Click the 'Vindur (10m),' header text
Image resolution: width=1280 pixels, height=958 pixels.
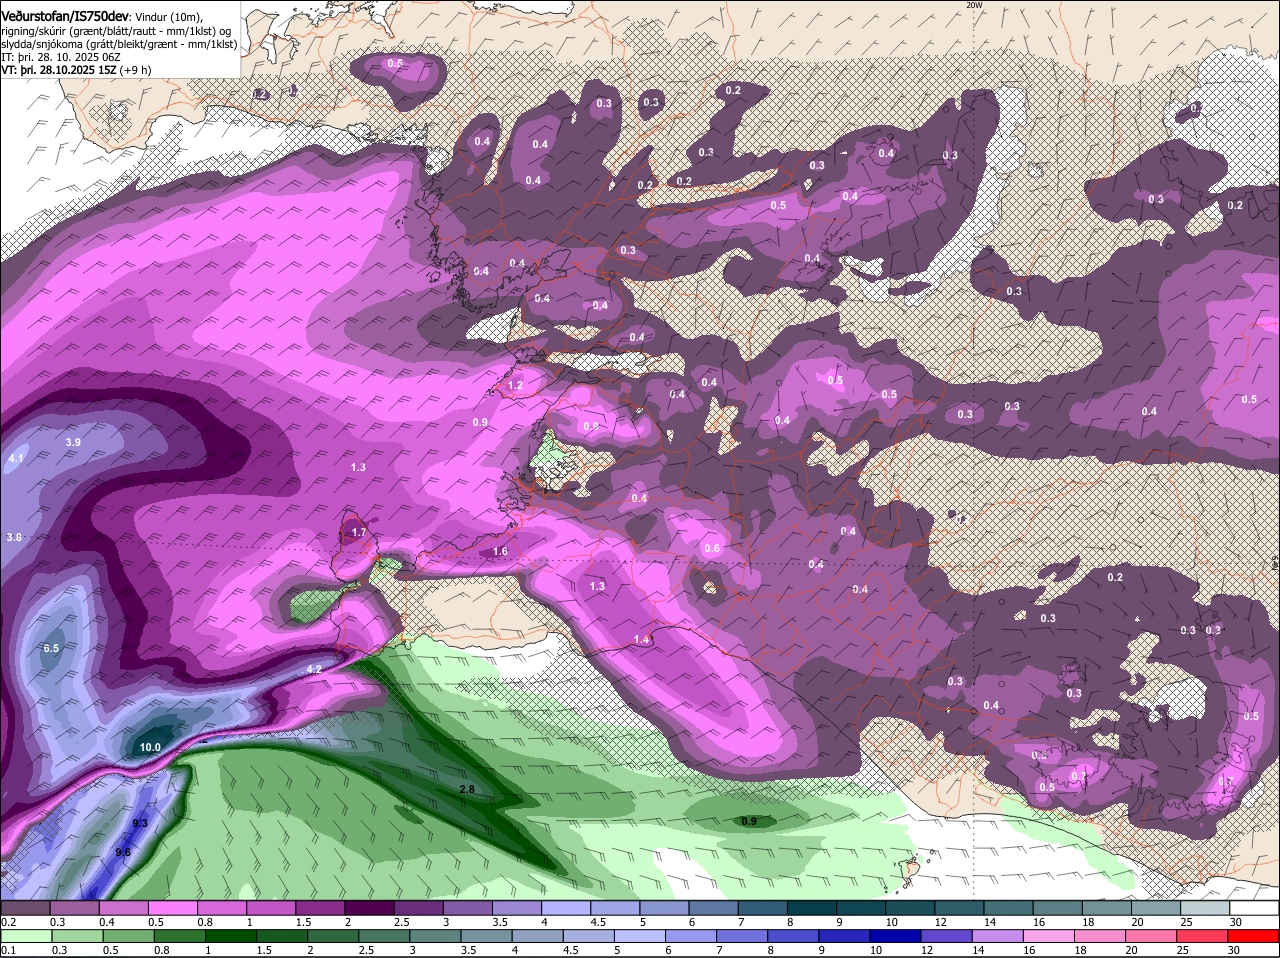[x=168, y=17]
